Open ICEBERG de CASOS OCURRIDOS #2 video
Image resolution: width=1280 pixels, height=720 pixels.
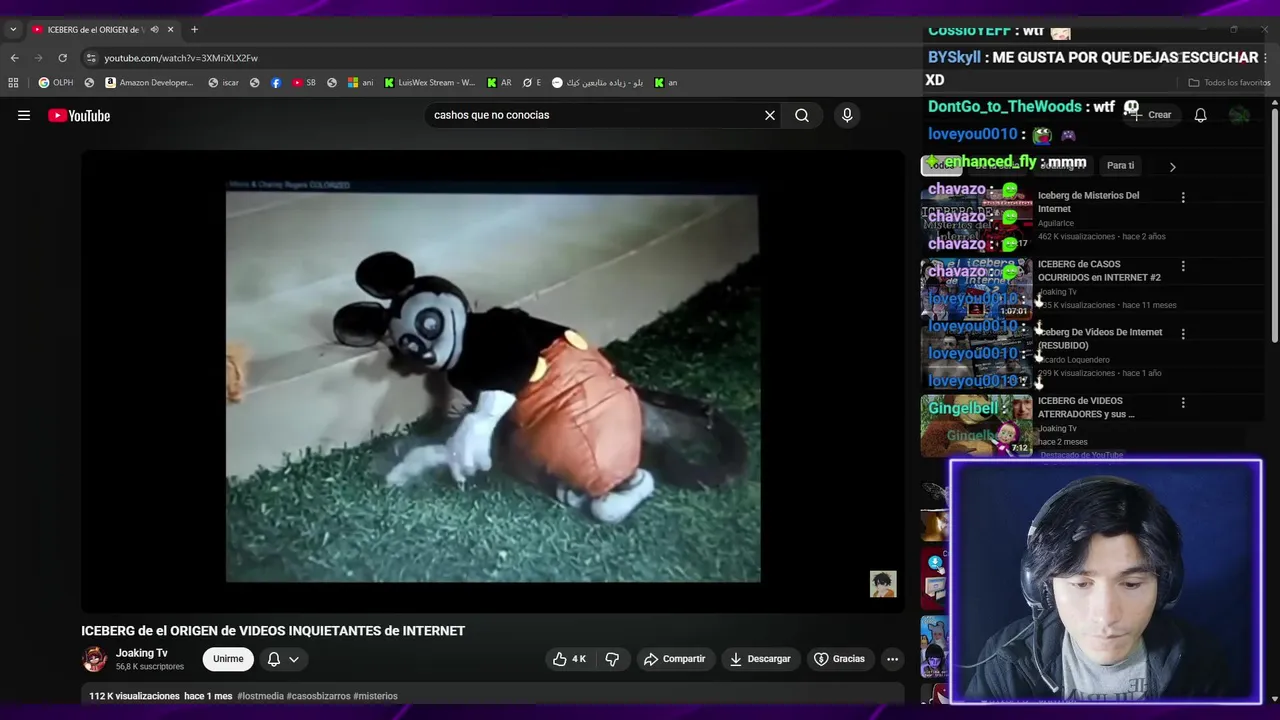(x=1099, y=271)
